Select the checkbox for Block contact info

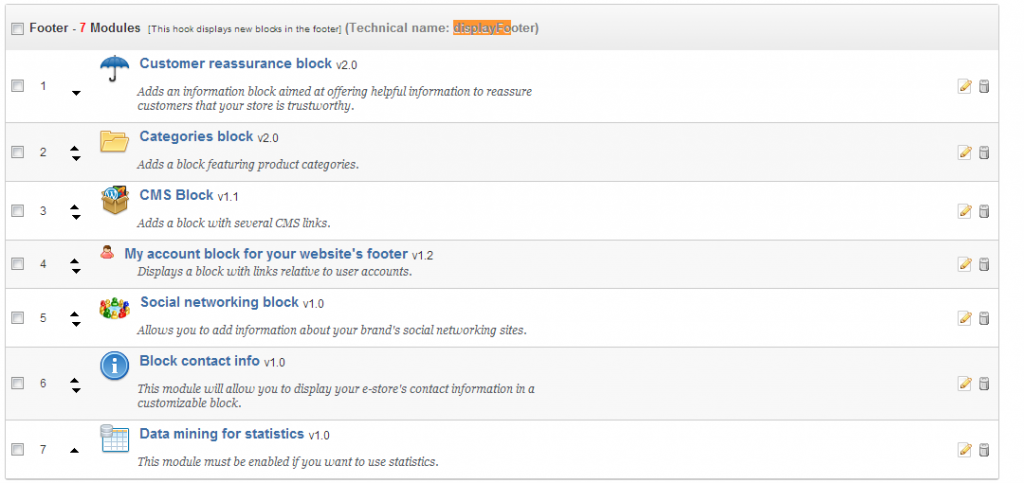[x=17, y=383]
